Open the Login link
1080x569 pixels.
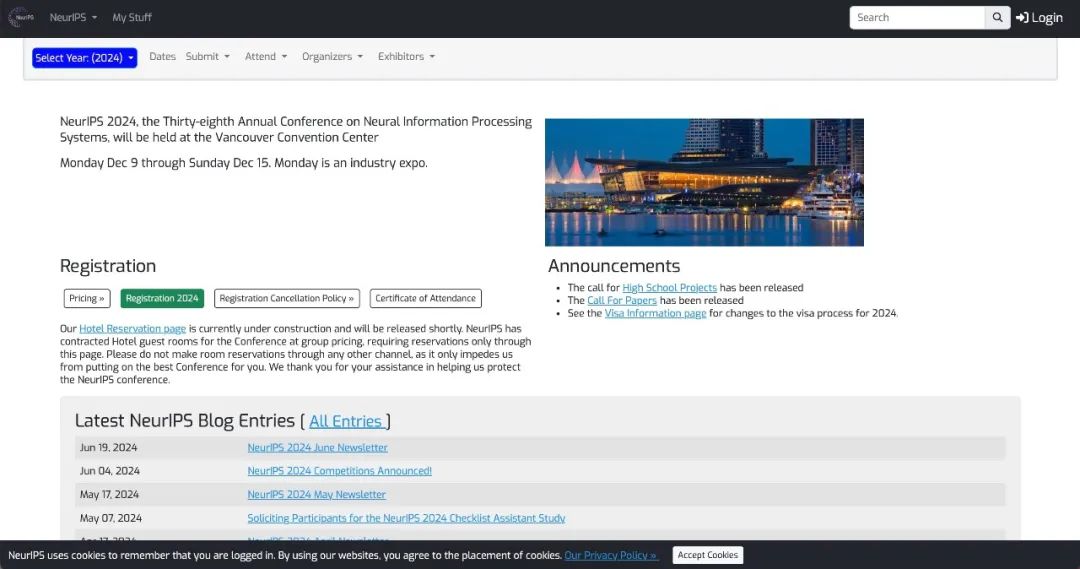click(1039, 18)
